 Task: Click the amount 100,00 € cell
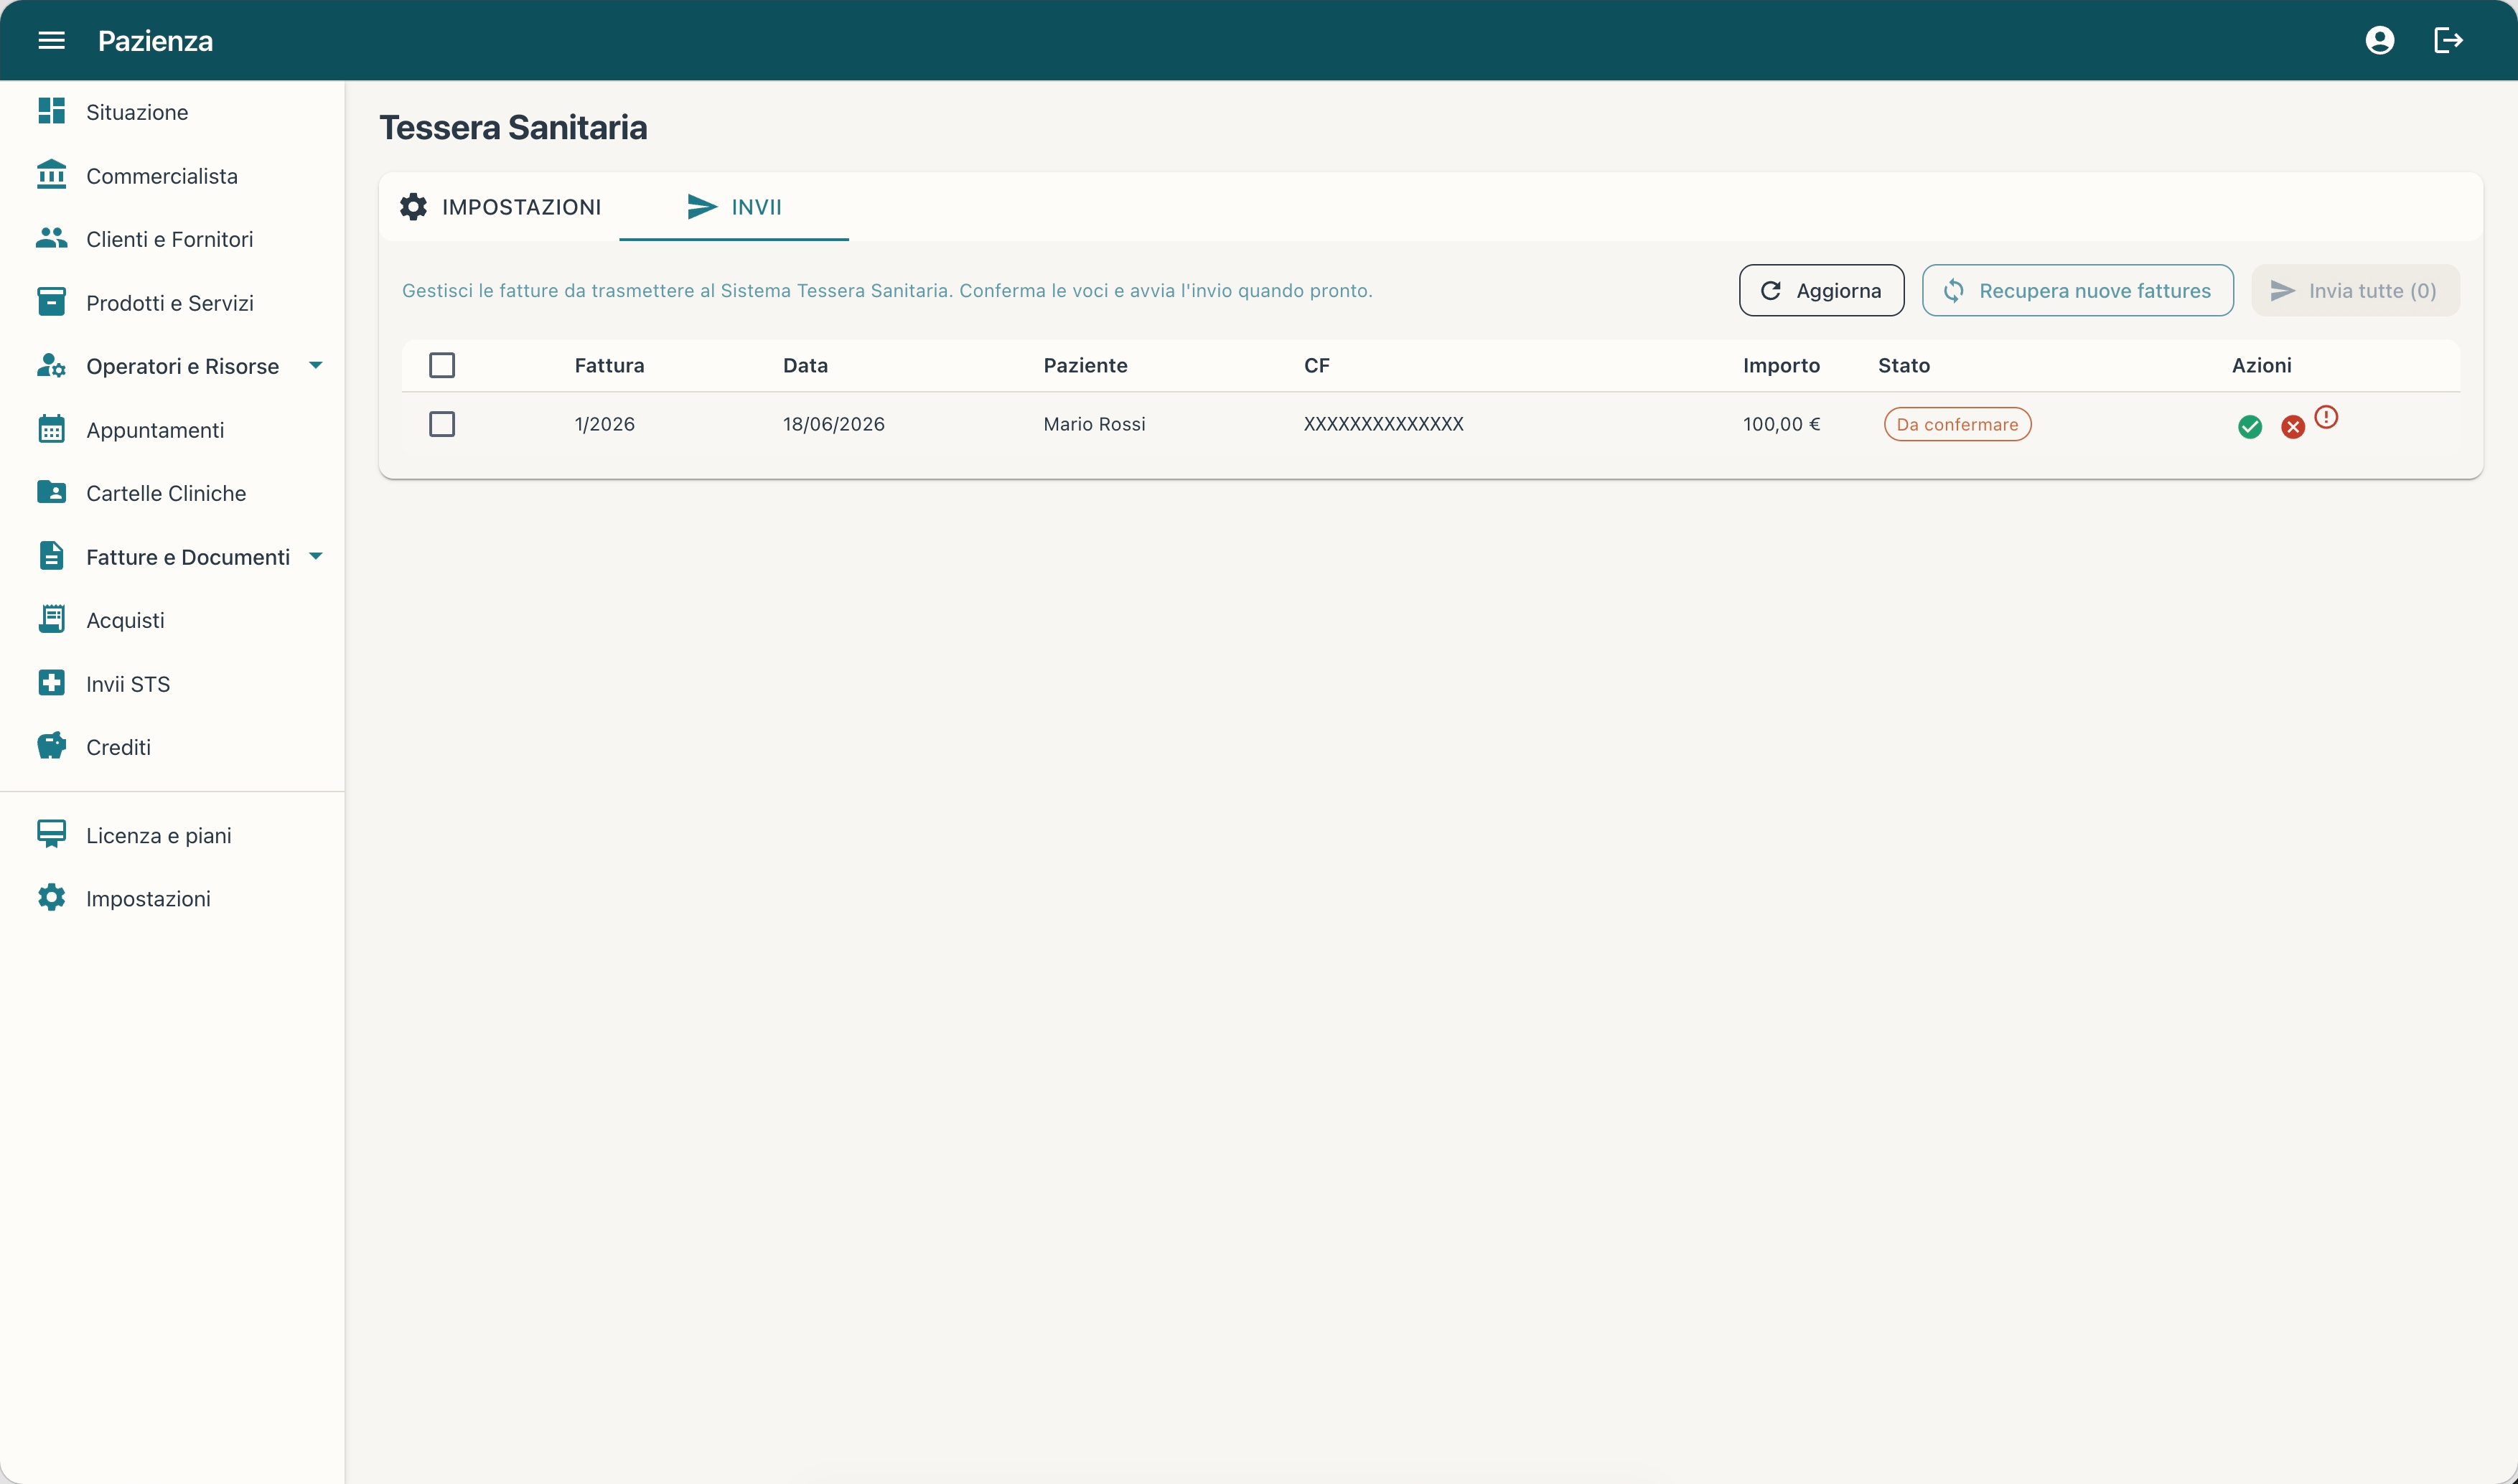point(1781,424)
